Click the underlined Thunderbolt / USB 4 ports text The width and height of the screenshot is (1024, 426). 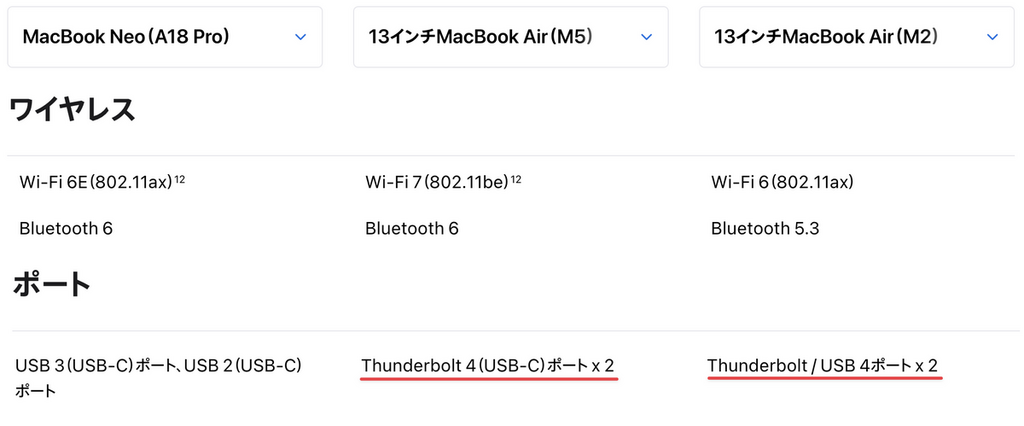tap(822, 366)
